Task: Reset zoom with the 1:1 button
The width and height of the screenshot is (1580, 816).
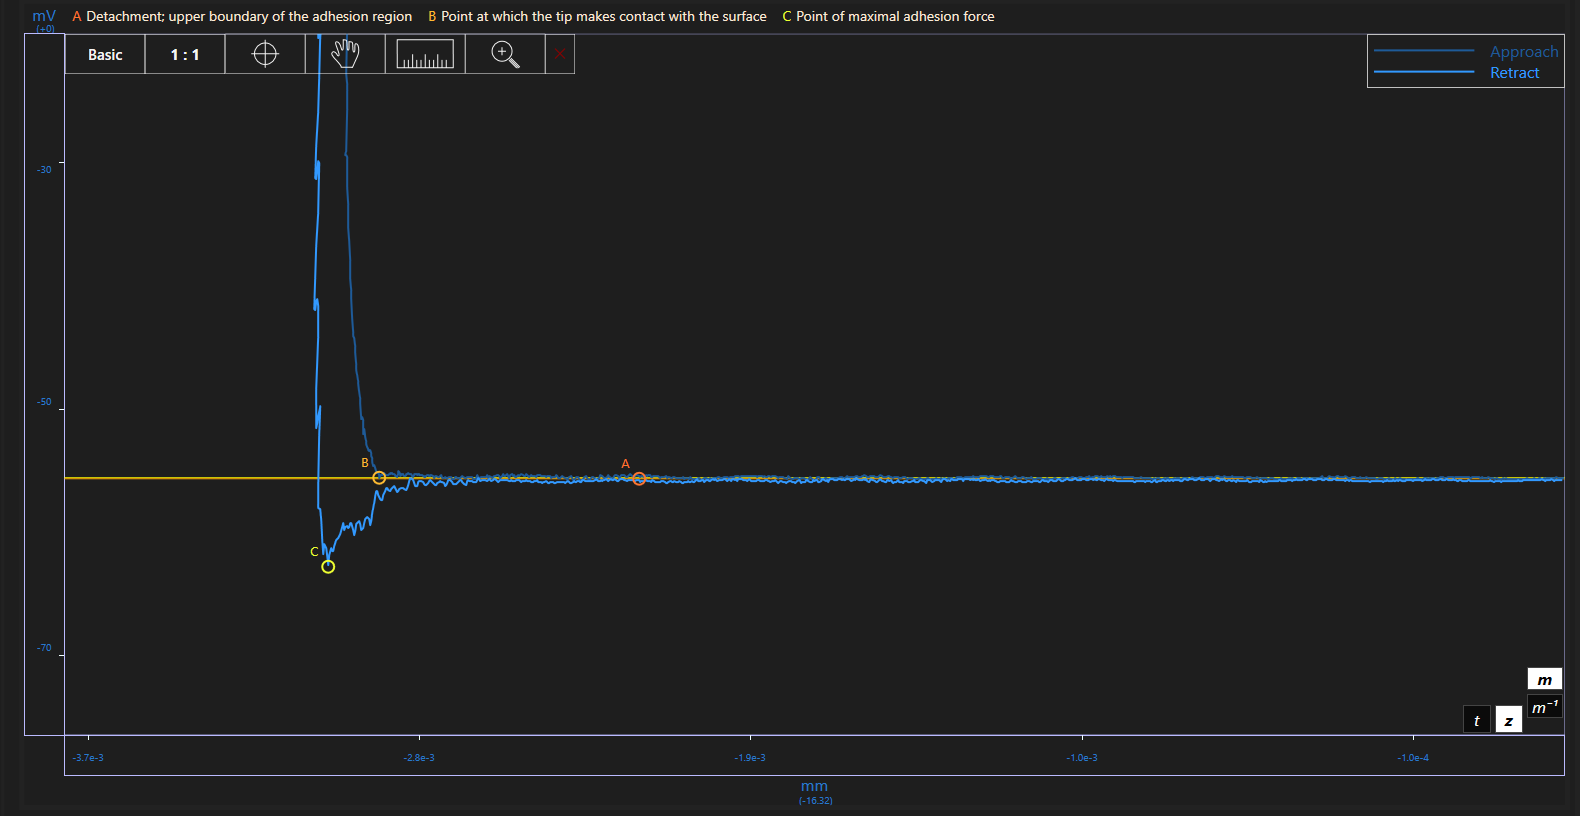Action: (x=185, y=54)
